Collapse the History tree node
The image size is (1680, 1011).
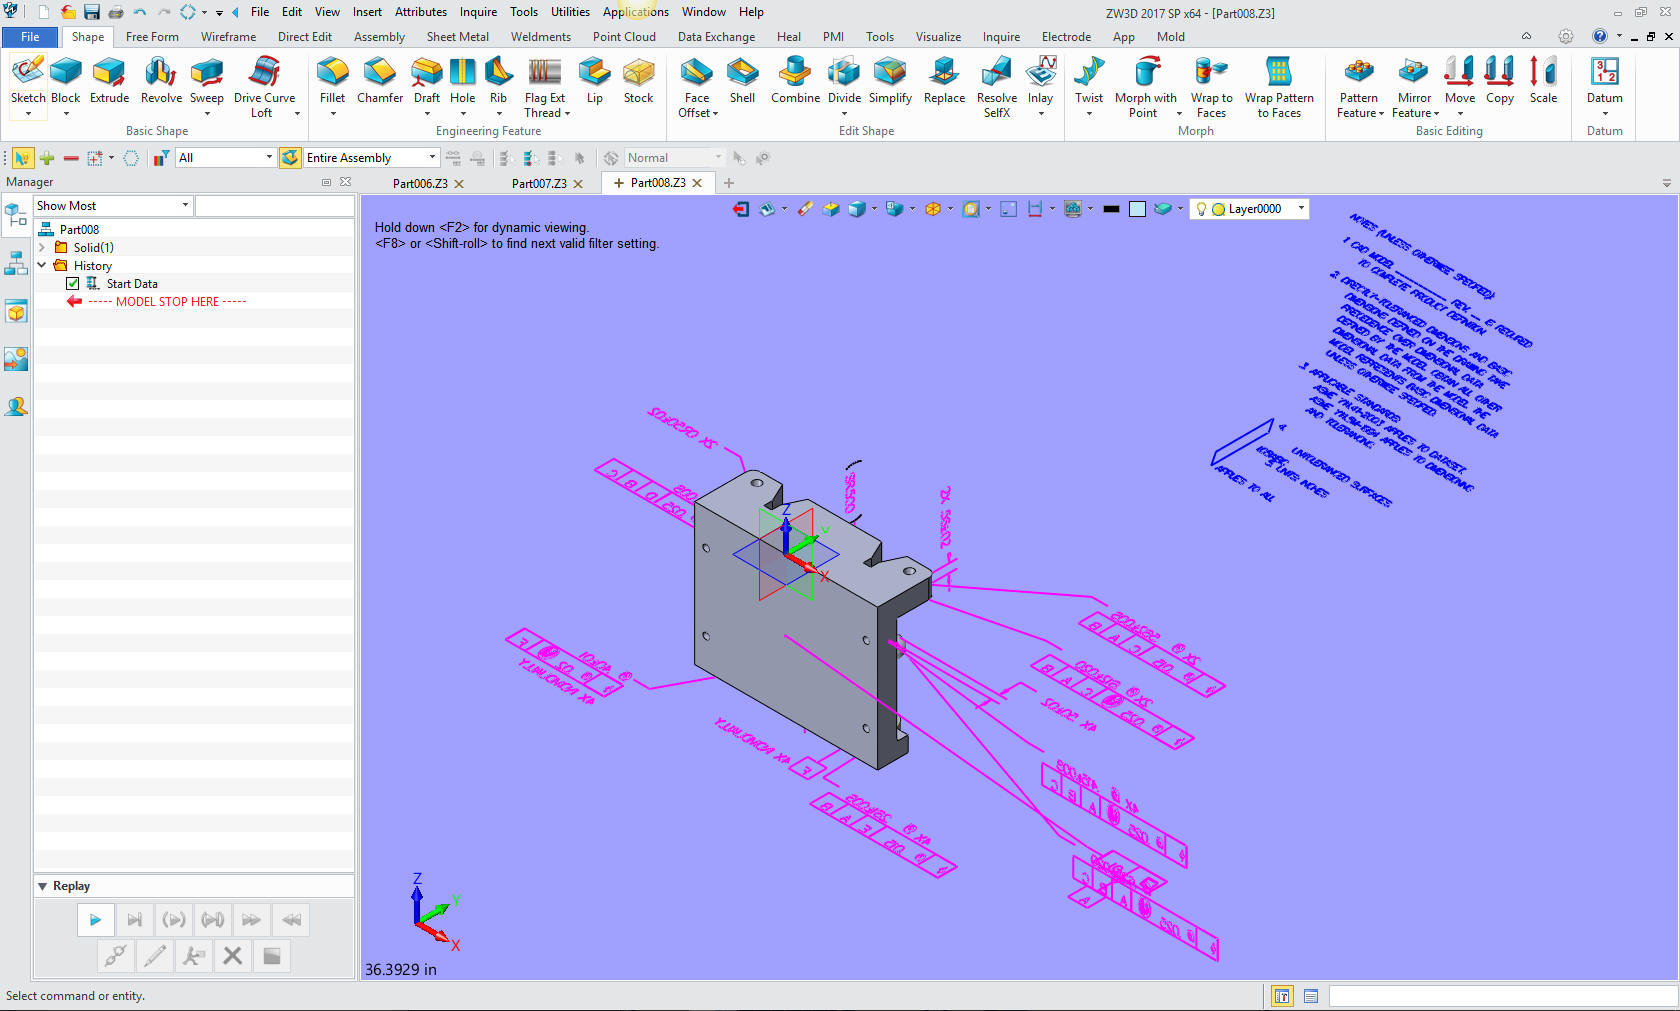pyautogui.click(x=42, y=266)
